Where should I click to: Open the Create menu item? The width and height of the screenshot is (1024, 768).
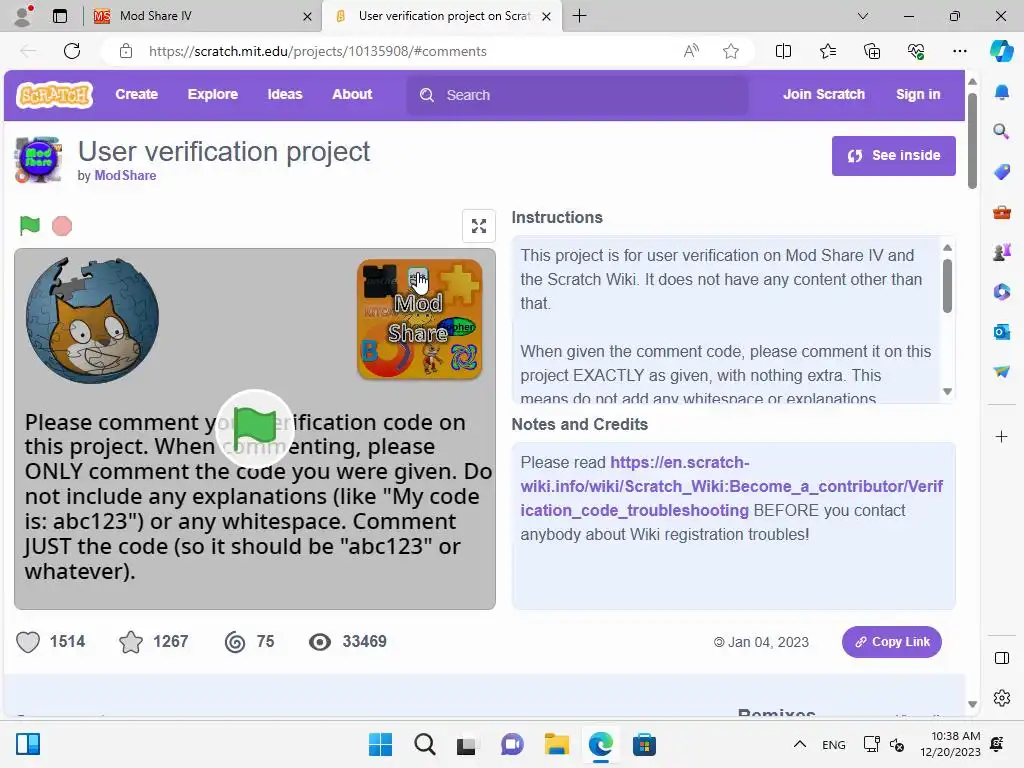coord(136,95)
